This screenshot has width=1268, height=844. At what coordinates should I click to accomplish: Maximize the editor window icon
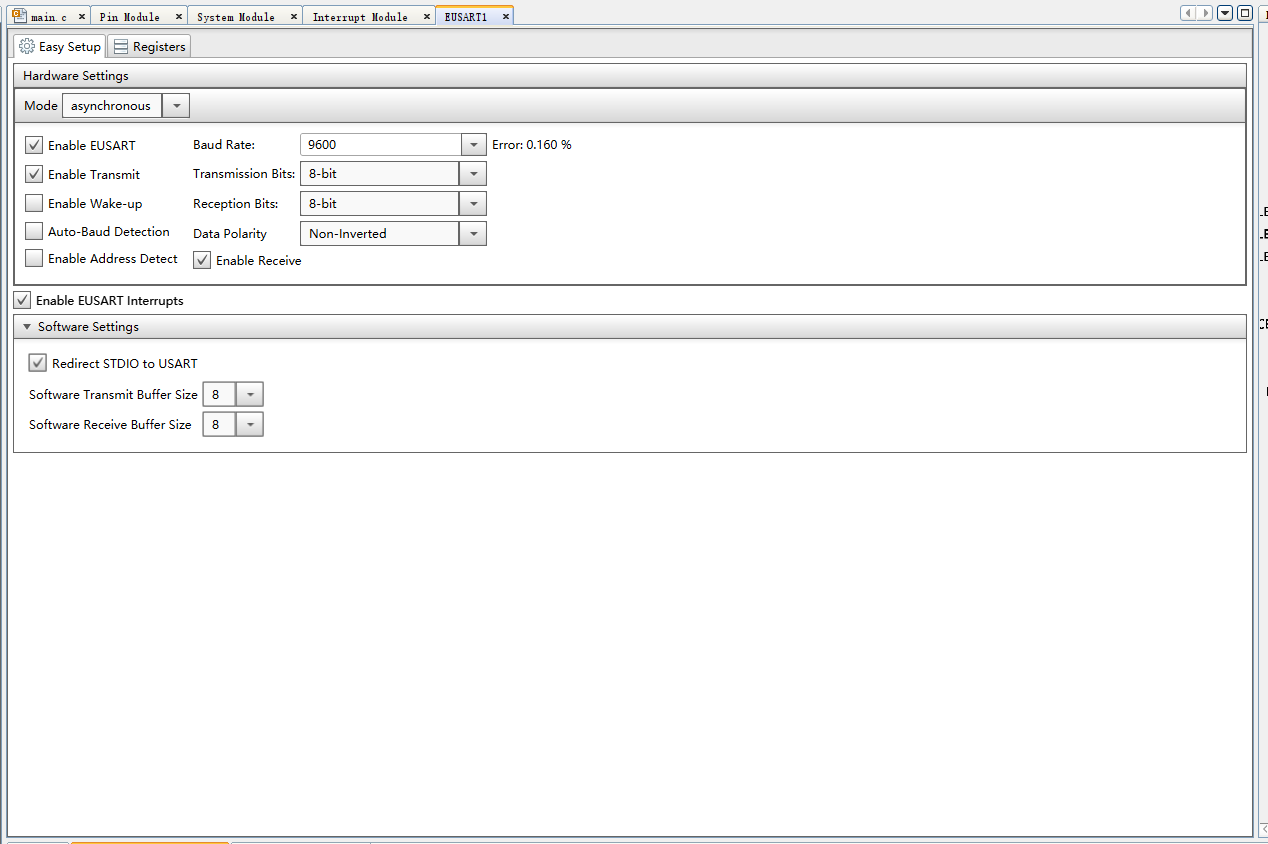point(1244,13)
